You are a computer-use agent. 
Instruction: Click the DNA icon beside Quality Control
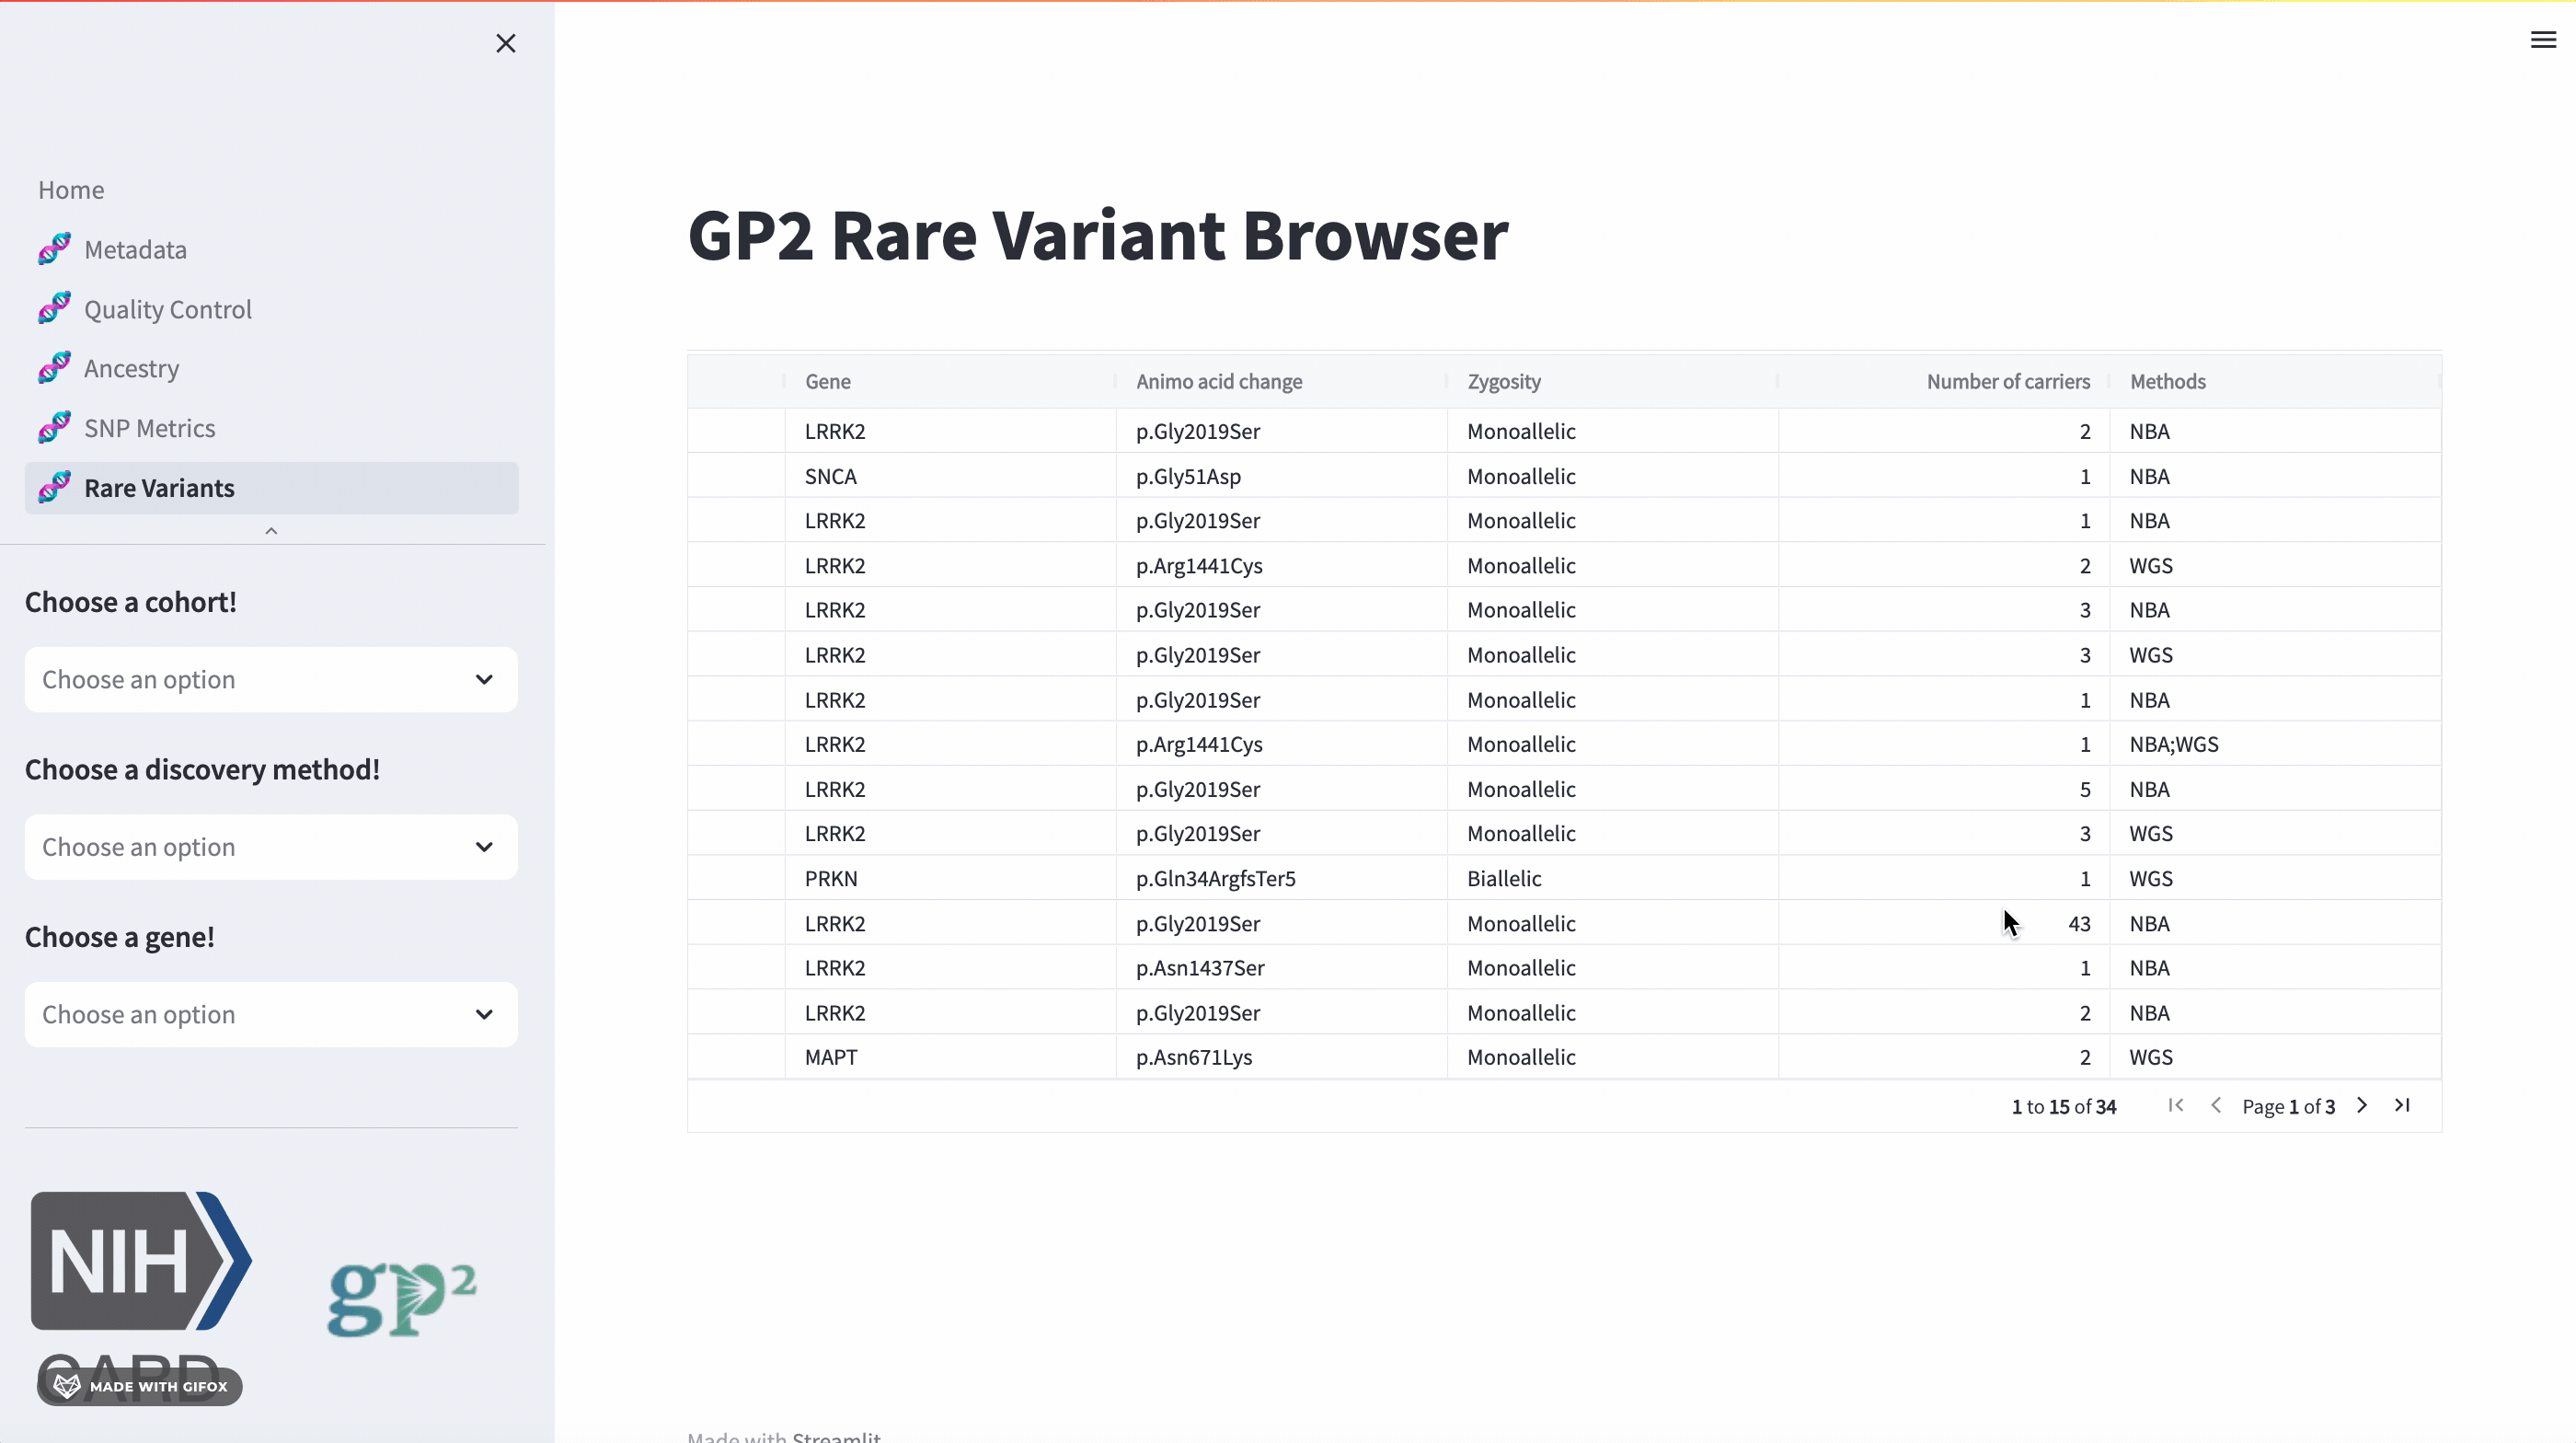pos(55,308)
